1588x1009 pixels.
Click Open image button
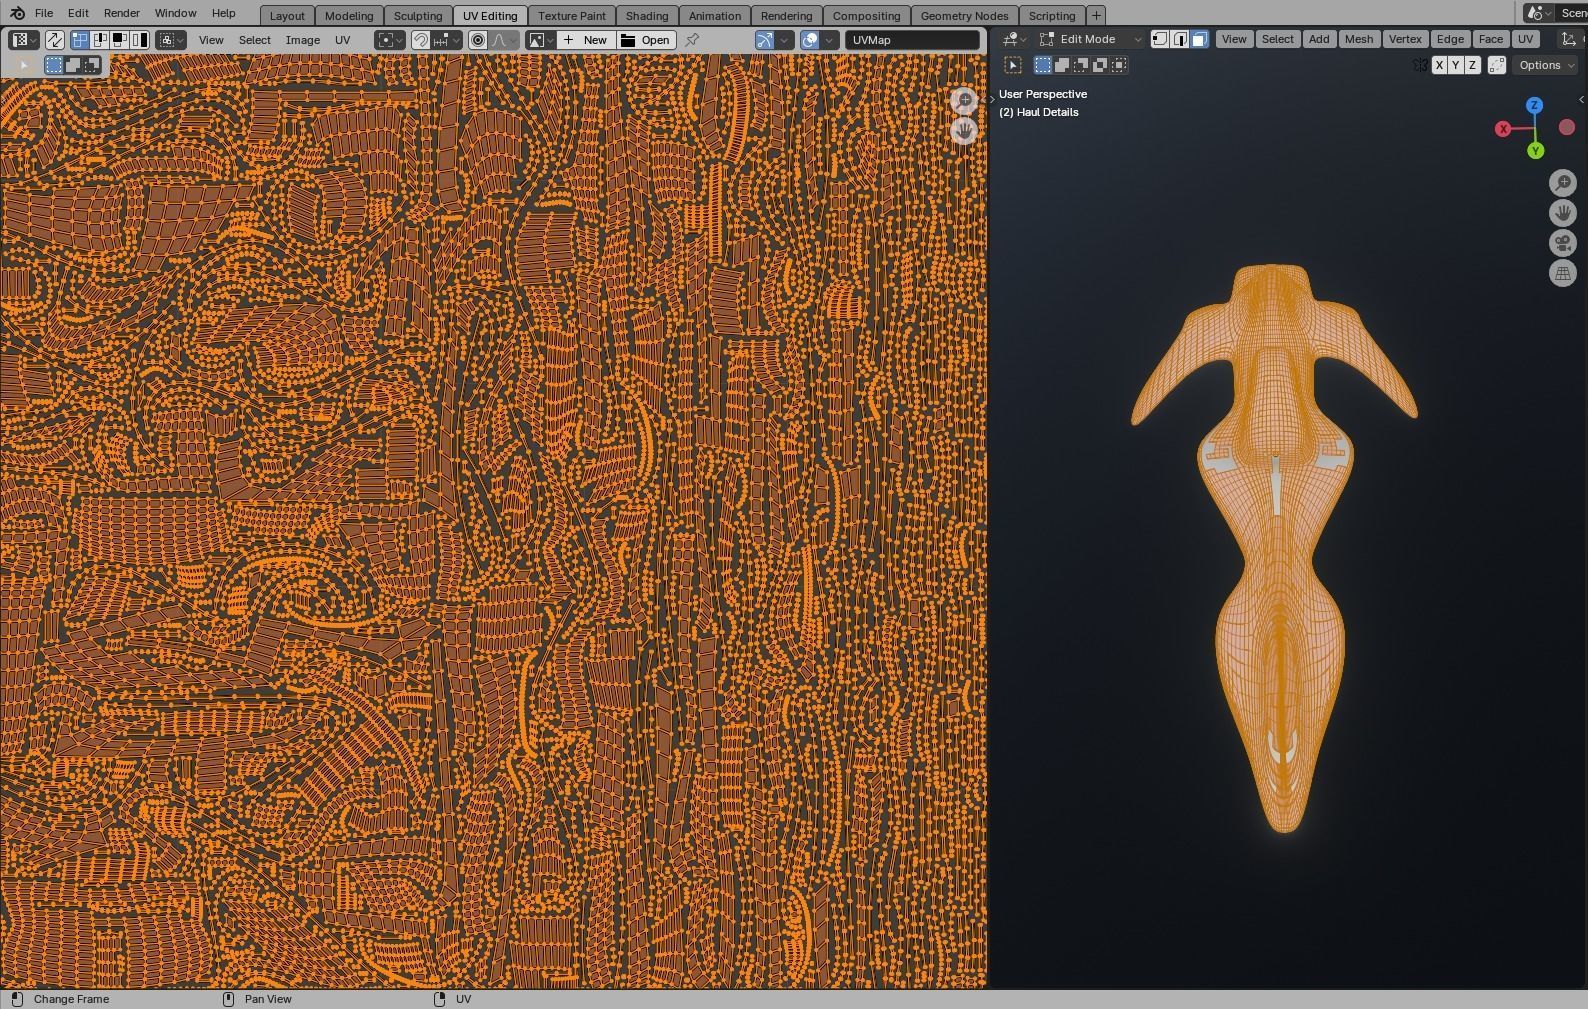645,40
